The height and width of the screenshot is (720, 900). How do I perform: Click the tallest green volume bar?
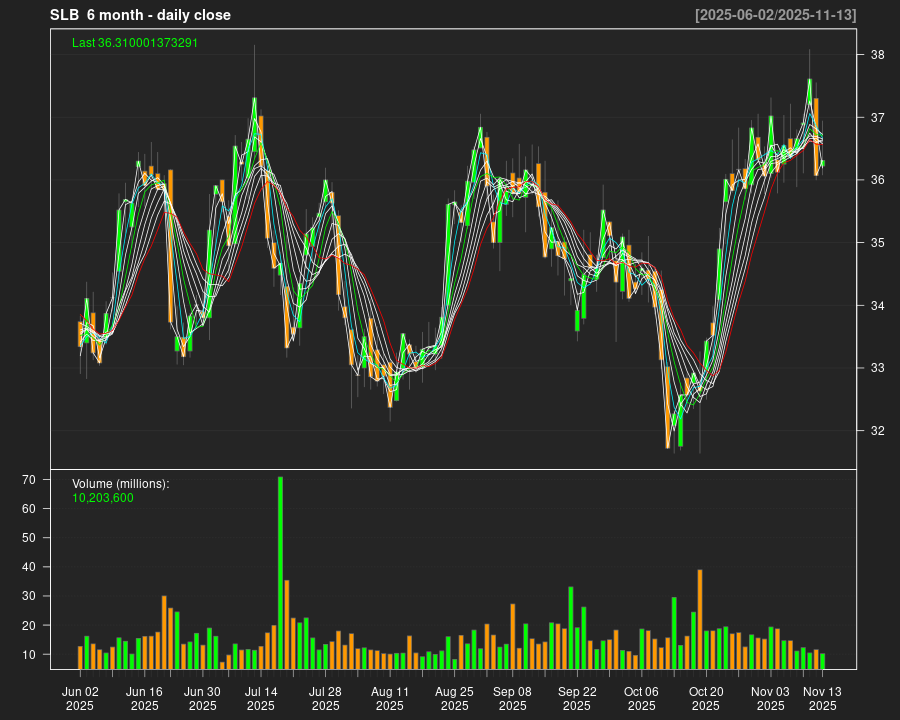tap(280, 572)
